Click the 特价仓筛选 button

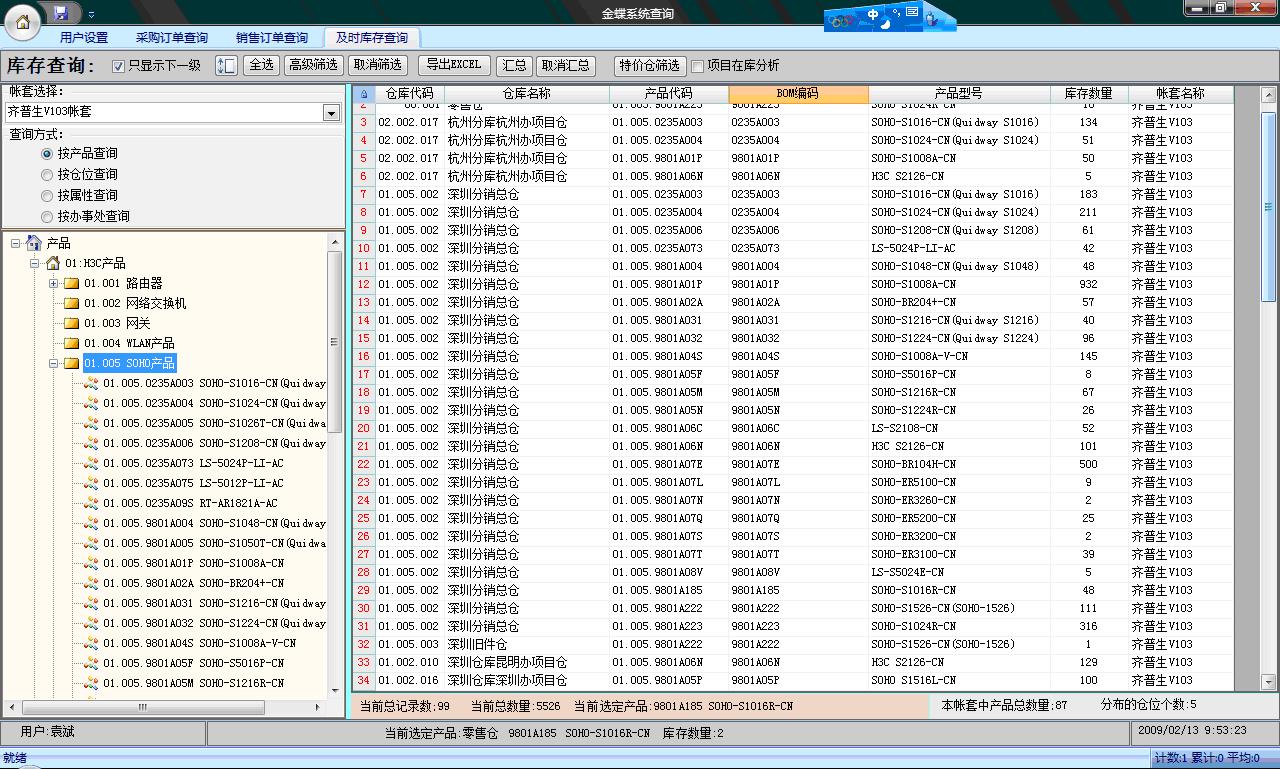650,65
